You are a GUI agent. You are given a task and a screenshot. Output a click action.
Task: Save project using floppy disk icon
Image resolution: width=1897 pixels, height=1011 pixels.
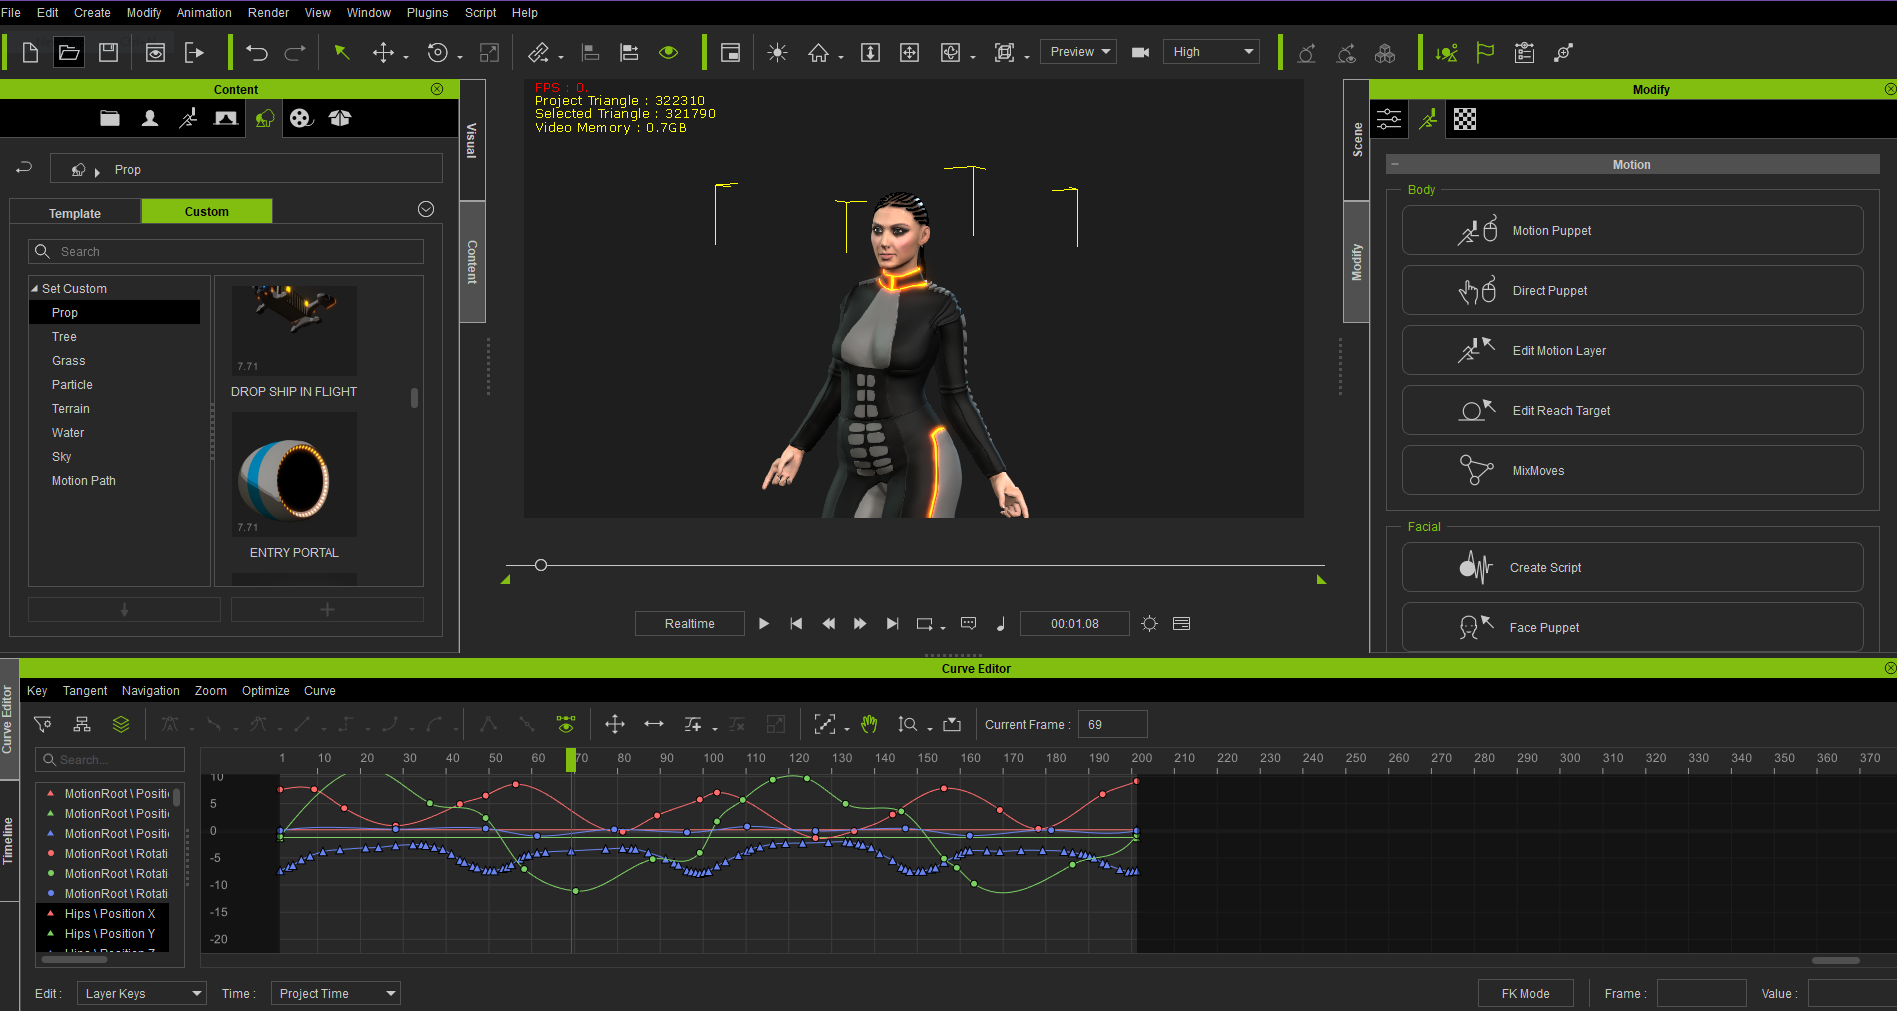109,53
